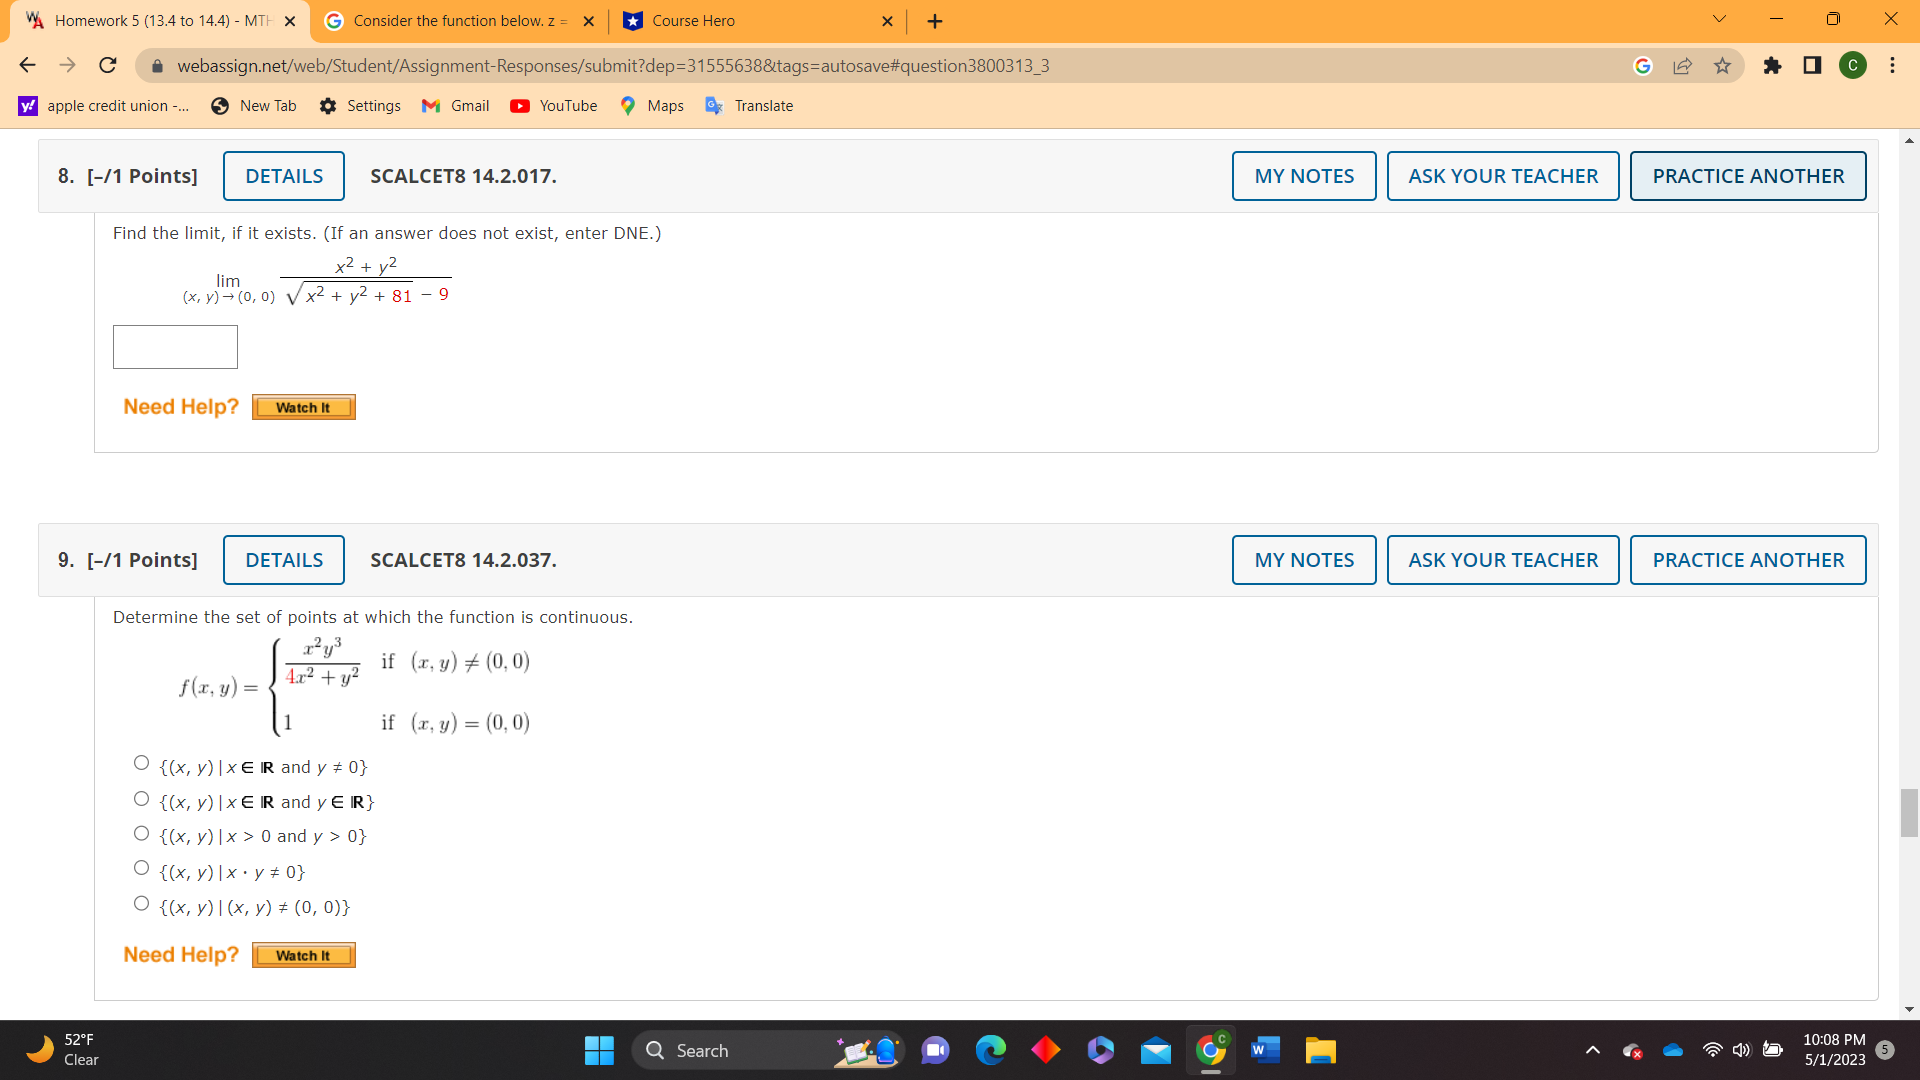Click the browser reload icon
Image resolution: width=1920 pixels, height=1080 pixels.
pos(108,66)
